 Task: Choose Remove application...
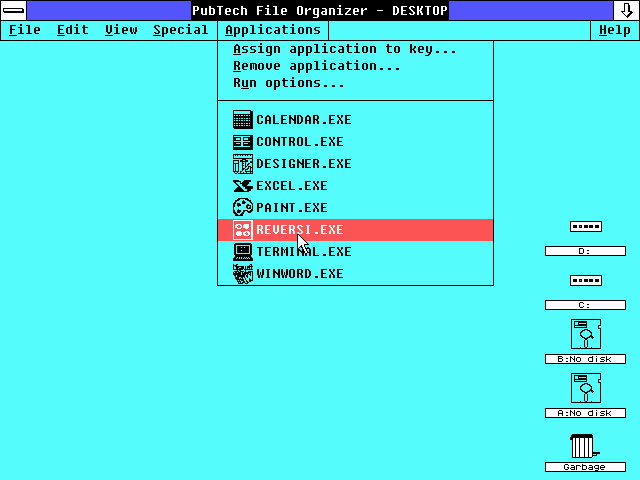point(355,66)
